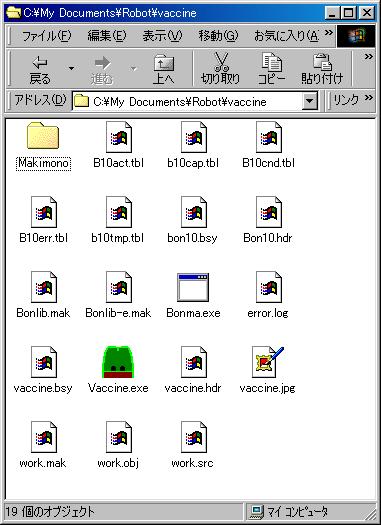
Task: Select the Bonlib-e.mak file icon
Action: click(119, 287)
